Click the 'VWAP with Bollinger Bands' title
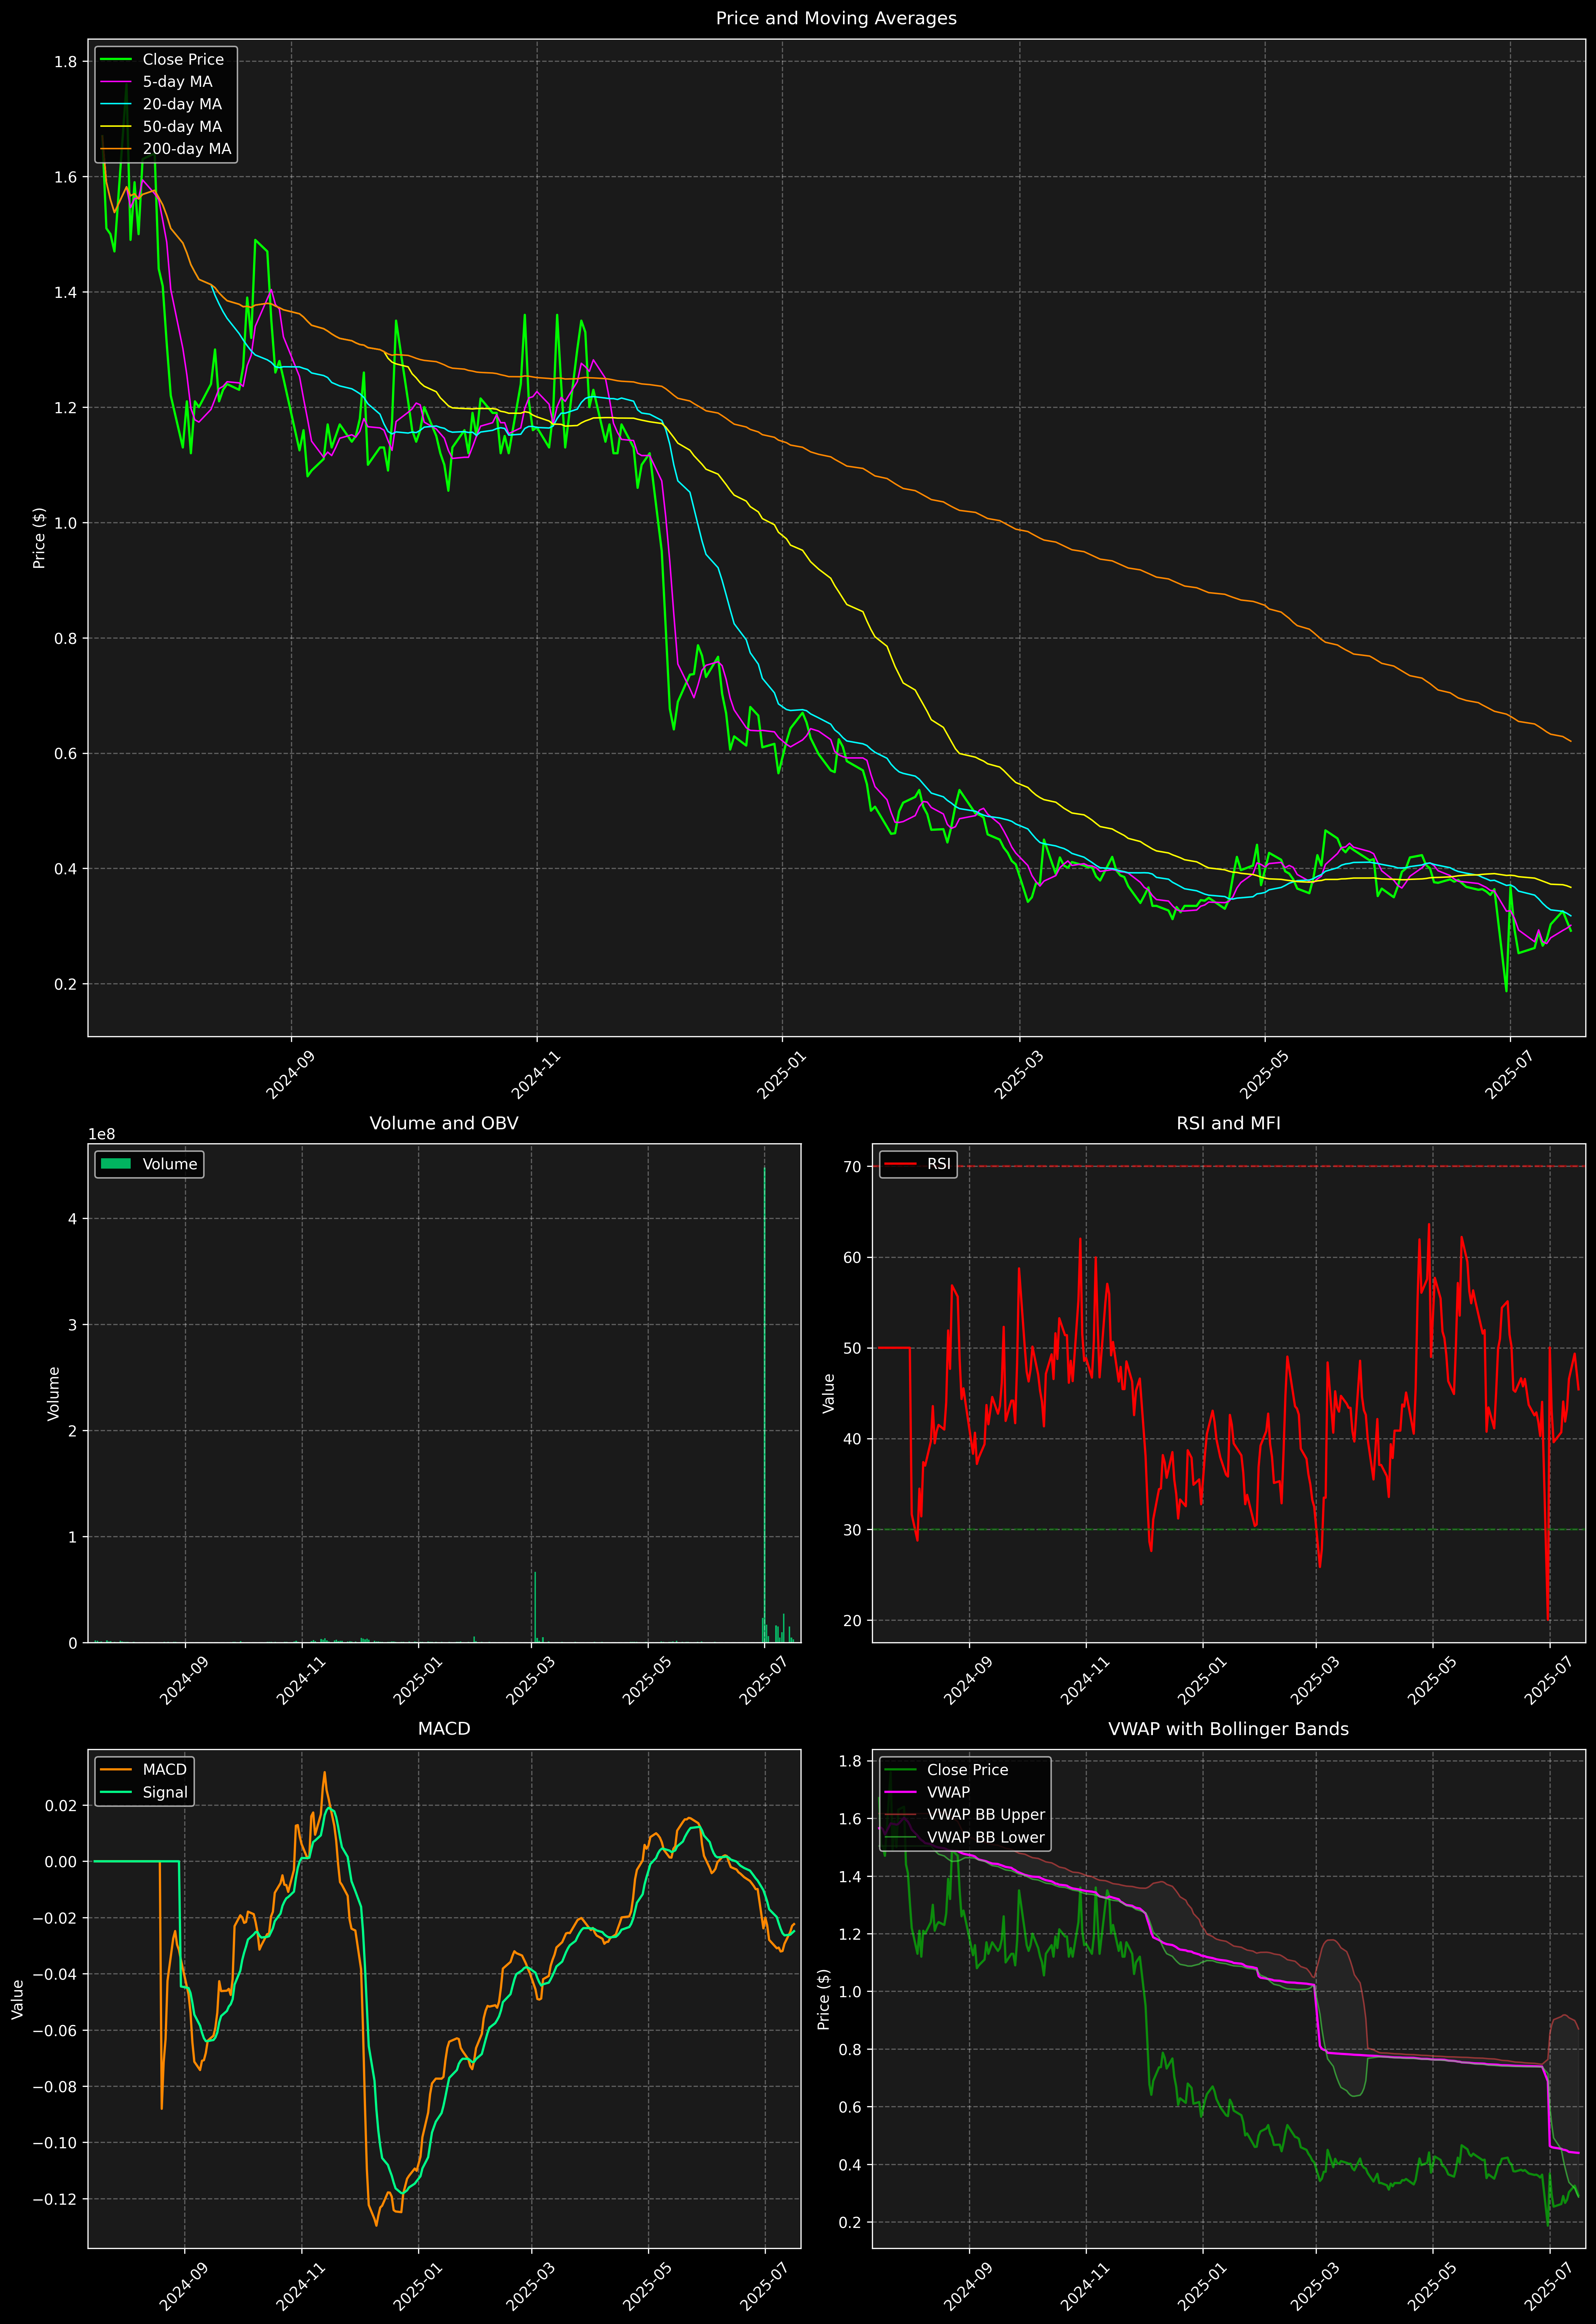The width and height of the screenshot is (1596, 2324). point(1228,1729)
